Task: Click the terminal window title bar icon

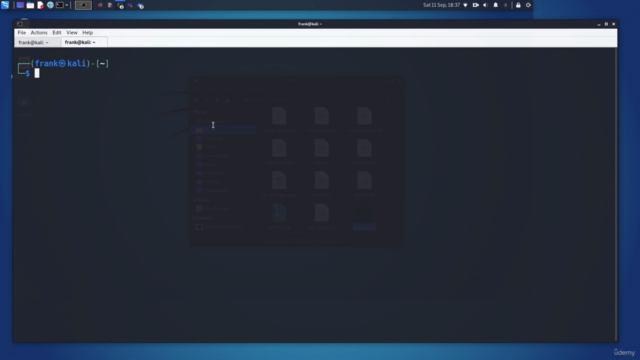Action: coord(20,24)
